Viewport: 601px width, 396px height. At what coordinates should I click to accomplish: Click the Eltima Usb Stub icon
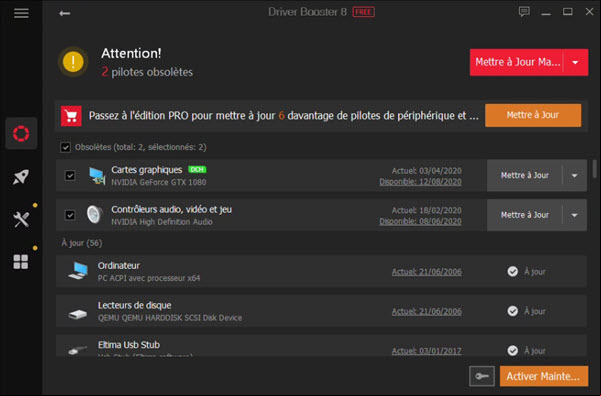coord(78,350)
